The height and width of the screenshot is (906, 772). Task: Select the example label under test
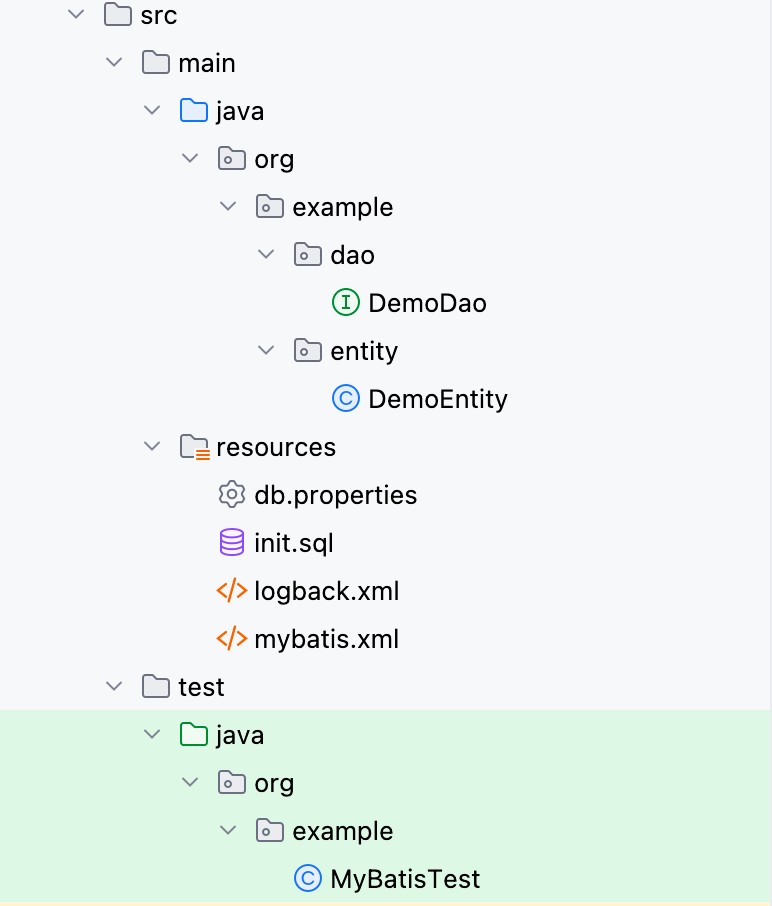(343, 831)
